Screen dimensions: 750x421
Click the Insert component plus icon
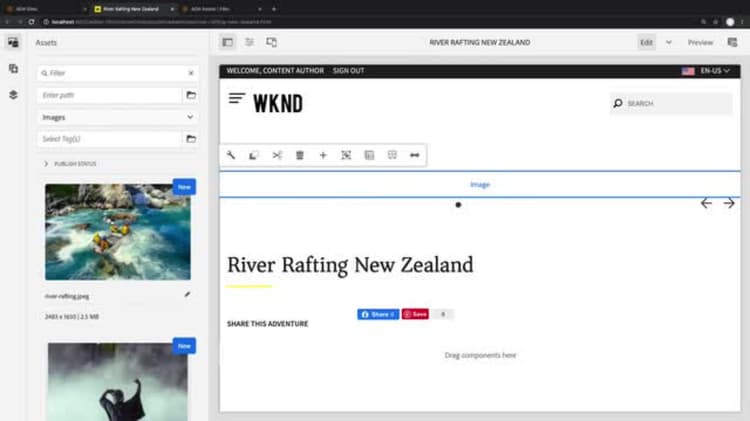coord(323,155)
